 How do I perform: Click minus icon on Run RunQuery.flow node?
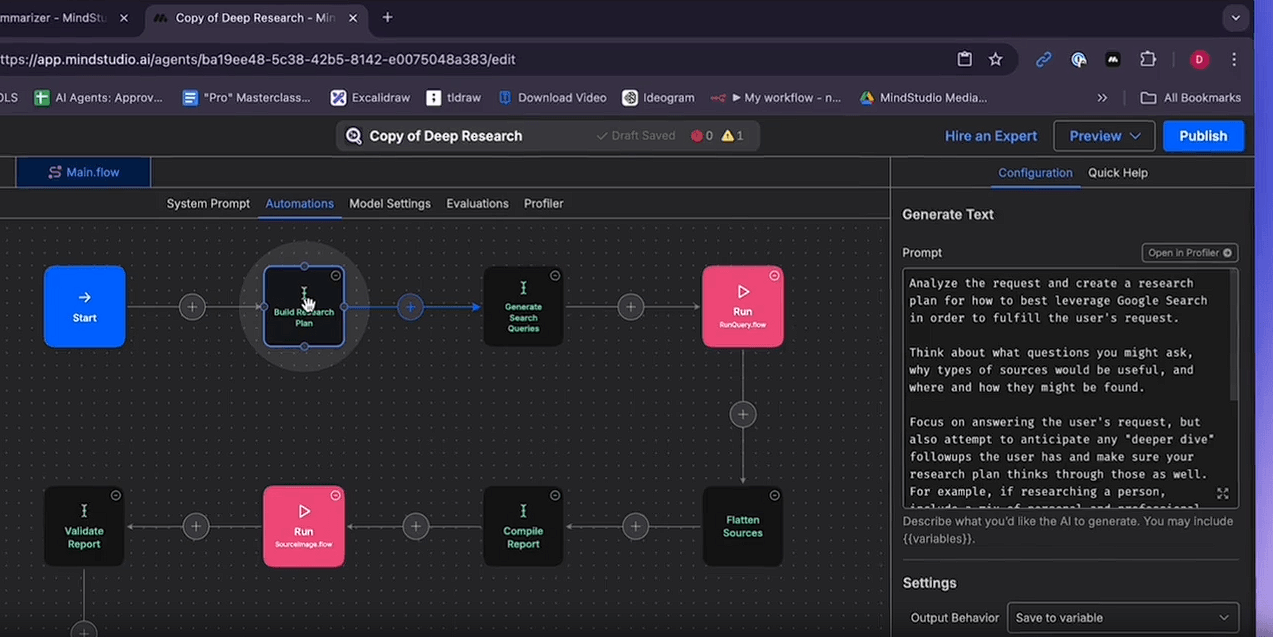point(774,275)
